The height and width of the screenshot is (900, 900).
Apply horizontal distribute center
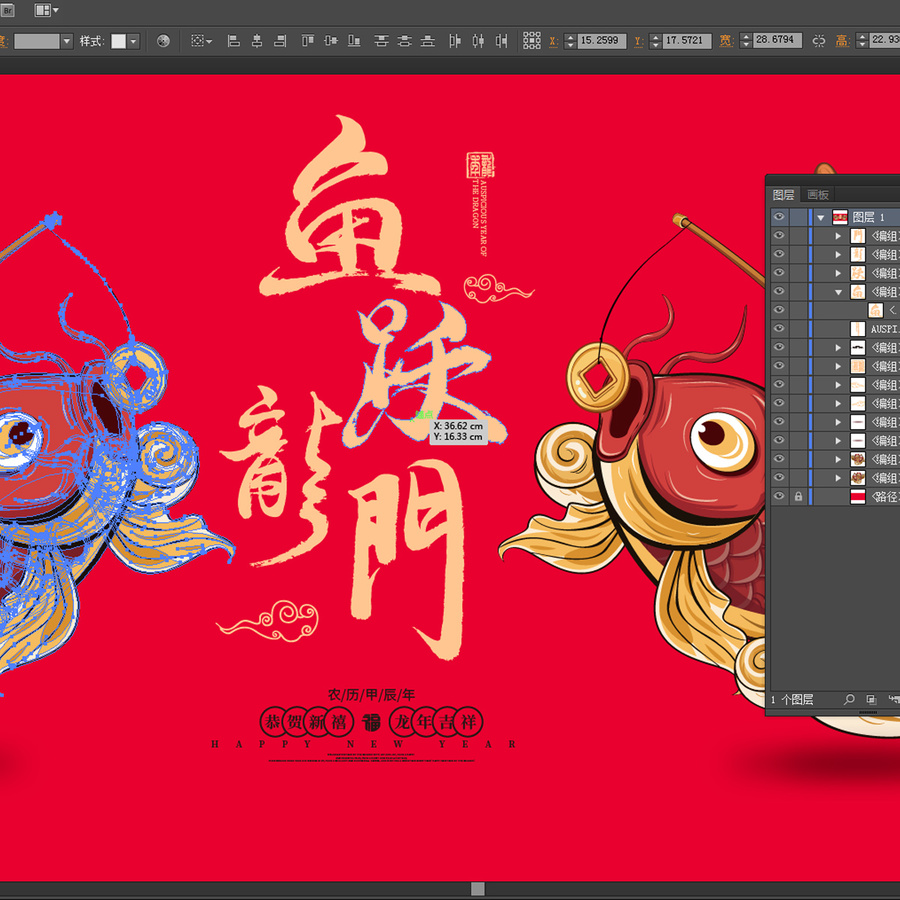(478, 41)
